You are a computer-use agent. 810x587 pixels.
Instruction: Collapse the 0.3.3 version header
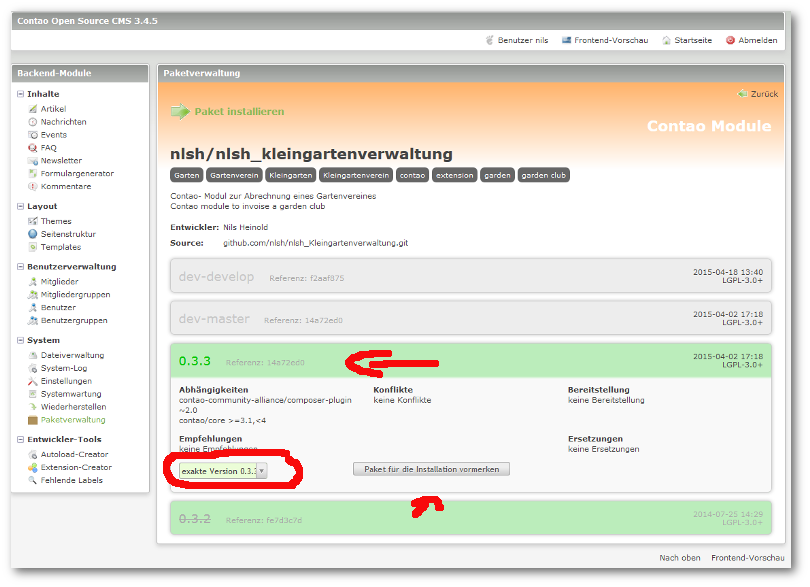click(471, 361)
